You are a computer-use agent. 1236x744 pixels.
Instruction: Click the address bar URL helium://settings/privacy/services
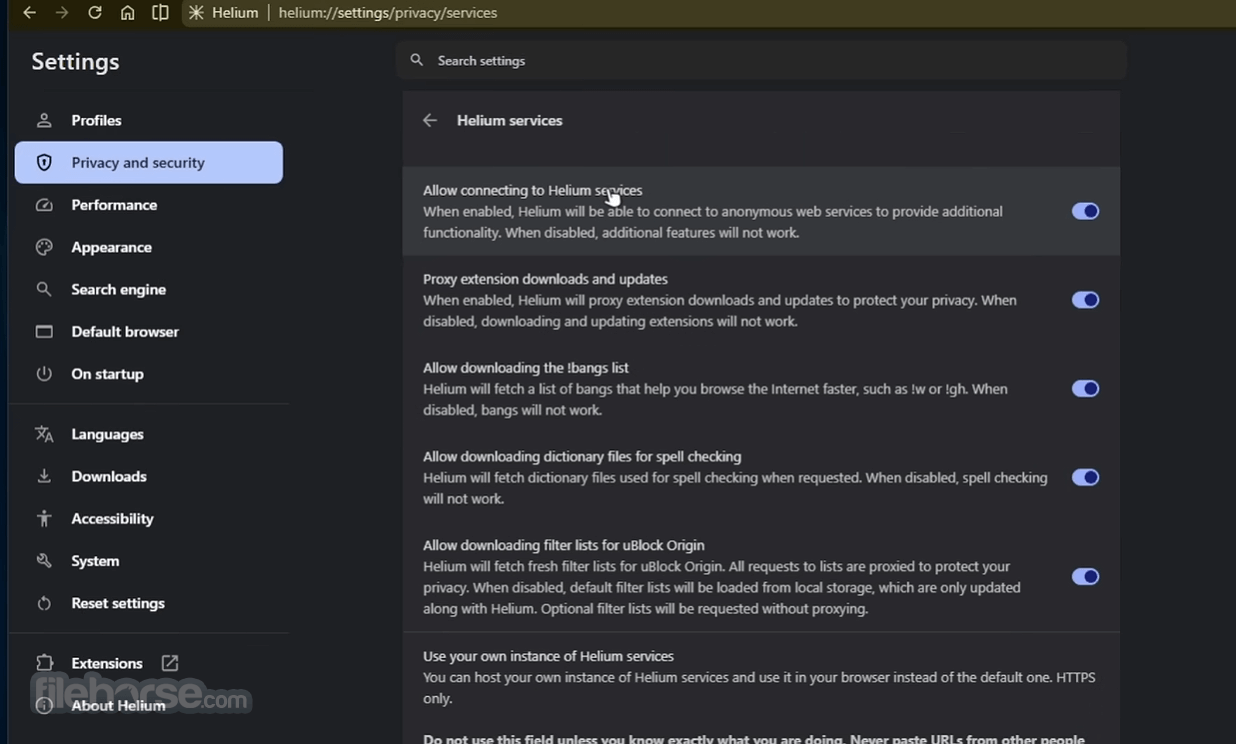[x=387, y=12]
